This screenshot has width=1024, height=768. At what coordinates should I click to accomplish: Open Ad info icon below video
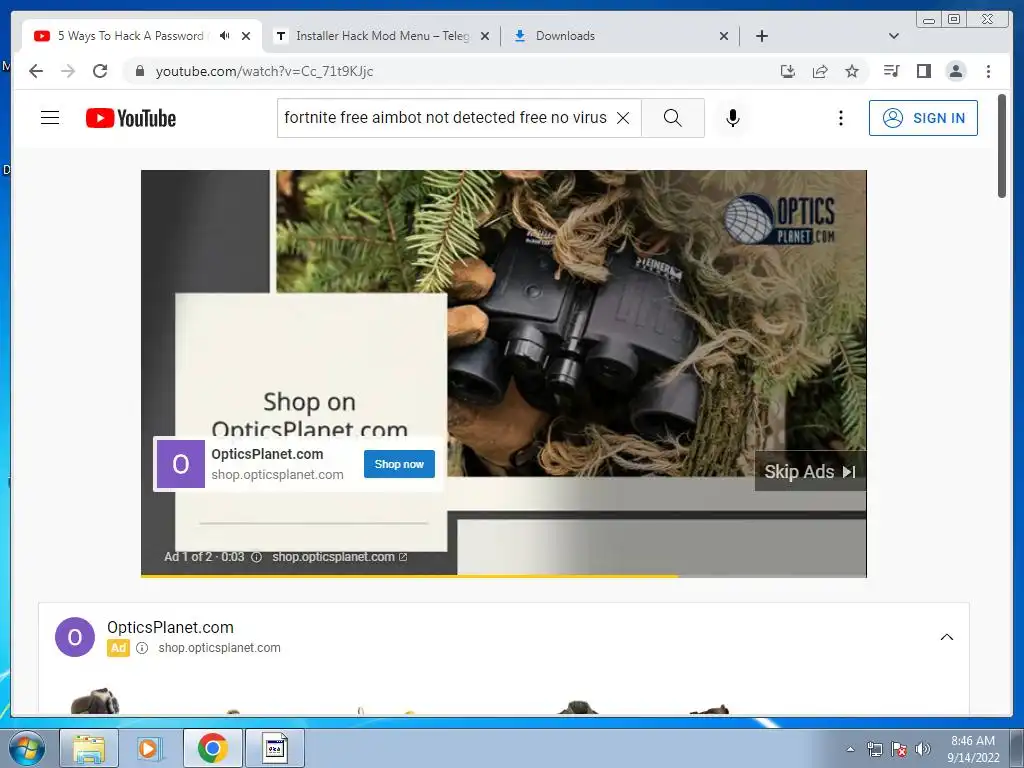(142, 648)
